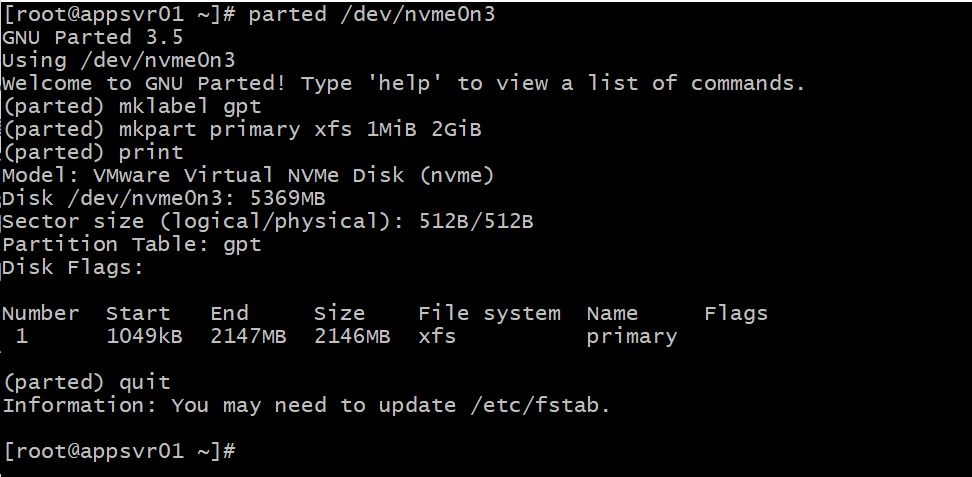Click the 'primary' name in the partition row
The image size is (972, 477).
click(632, 336)
